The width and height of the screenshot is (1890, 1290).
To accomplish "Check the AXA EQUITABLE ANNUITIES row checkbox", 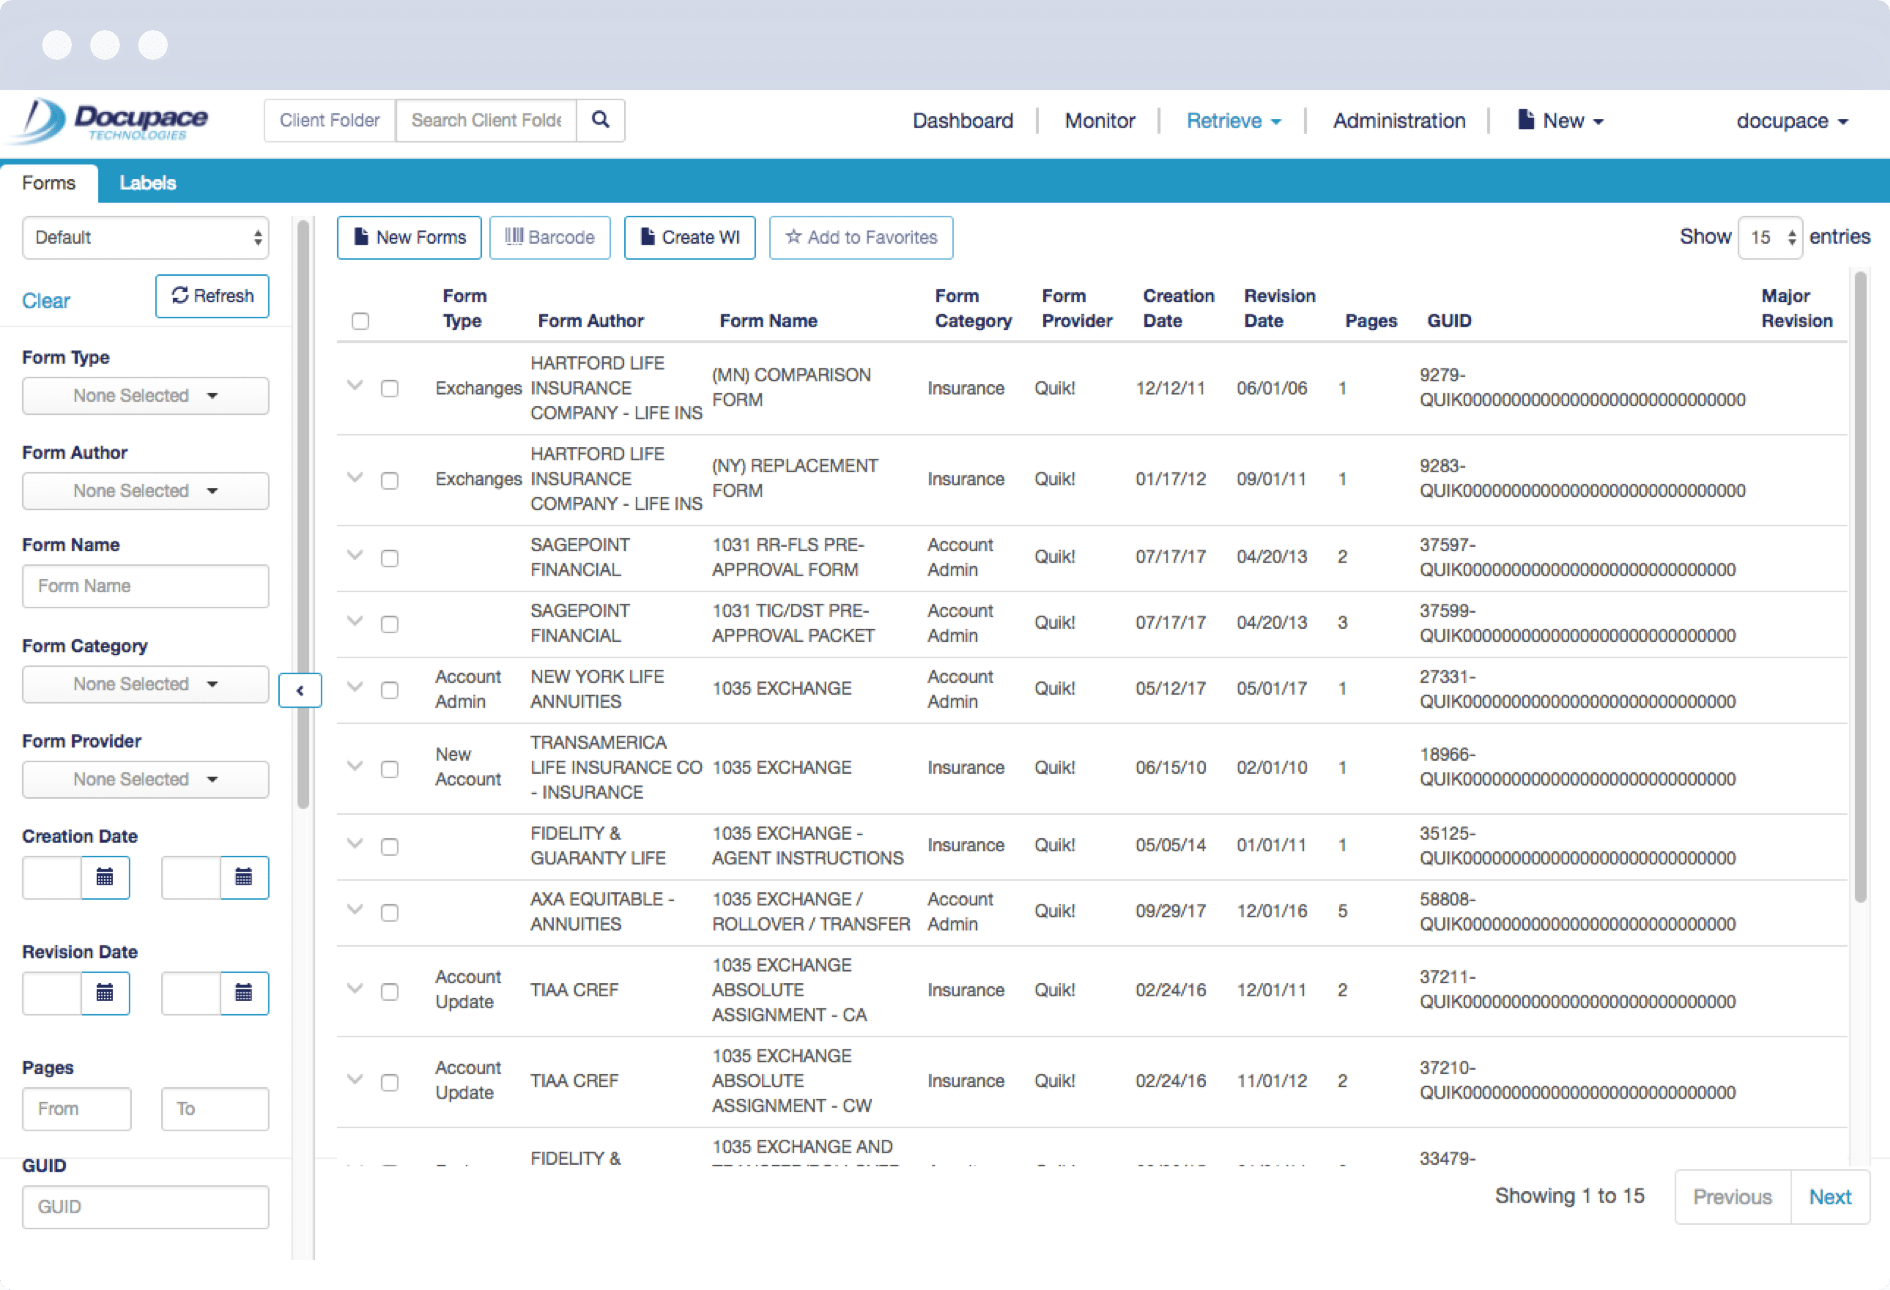I will coord(390,912).
